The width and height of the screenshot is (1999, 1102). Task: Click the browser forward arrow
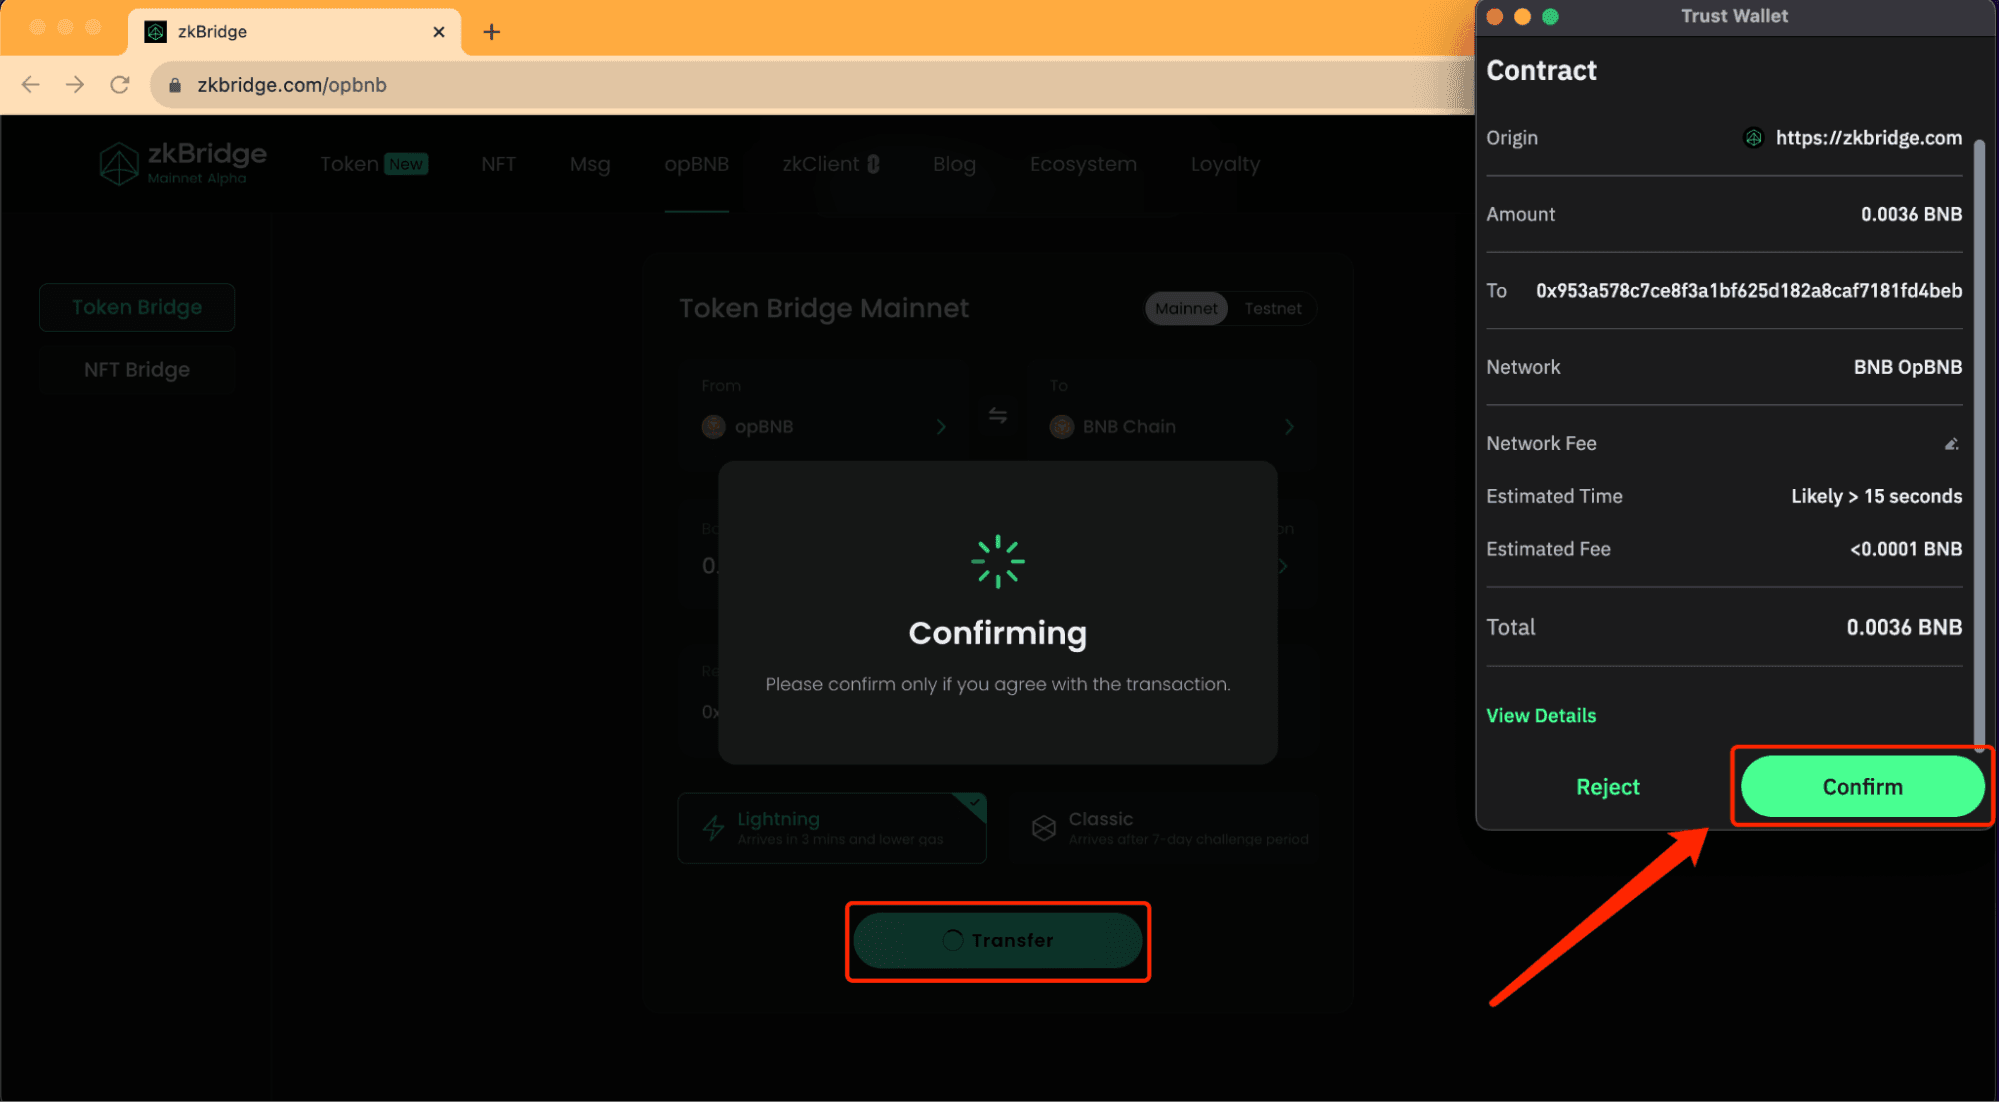click(75, 85)
